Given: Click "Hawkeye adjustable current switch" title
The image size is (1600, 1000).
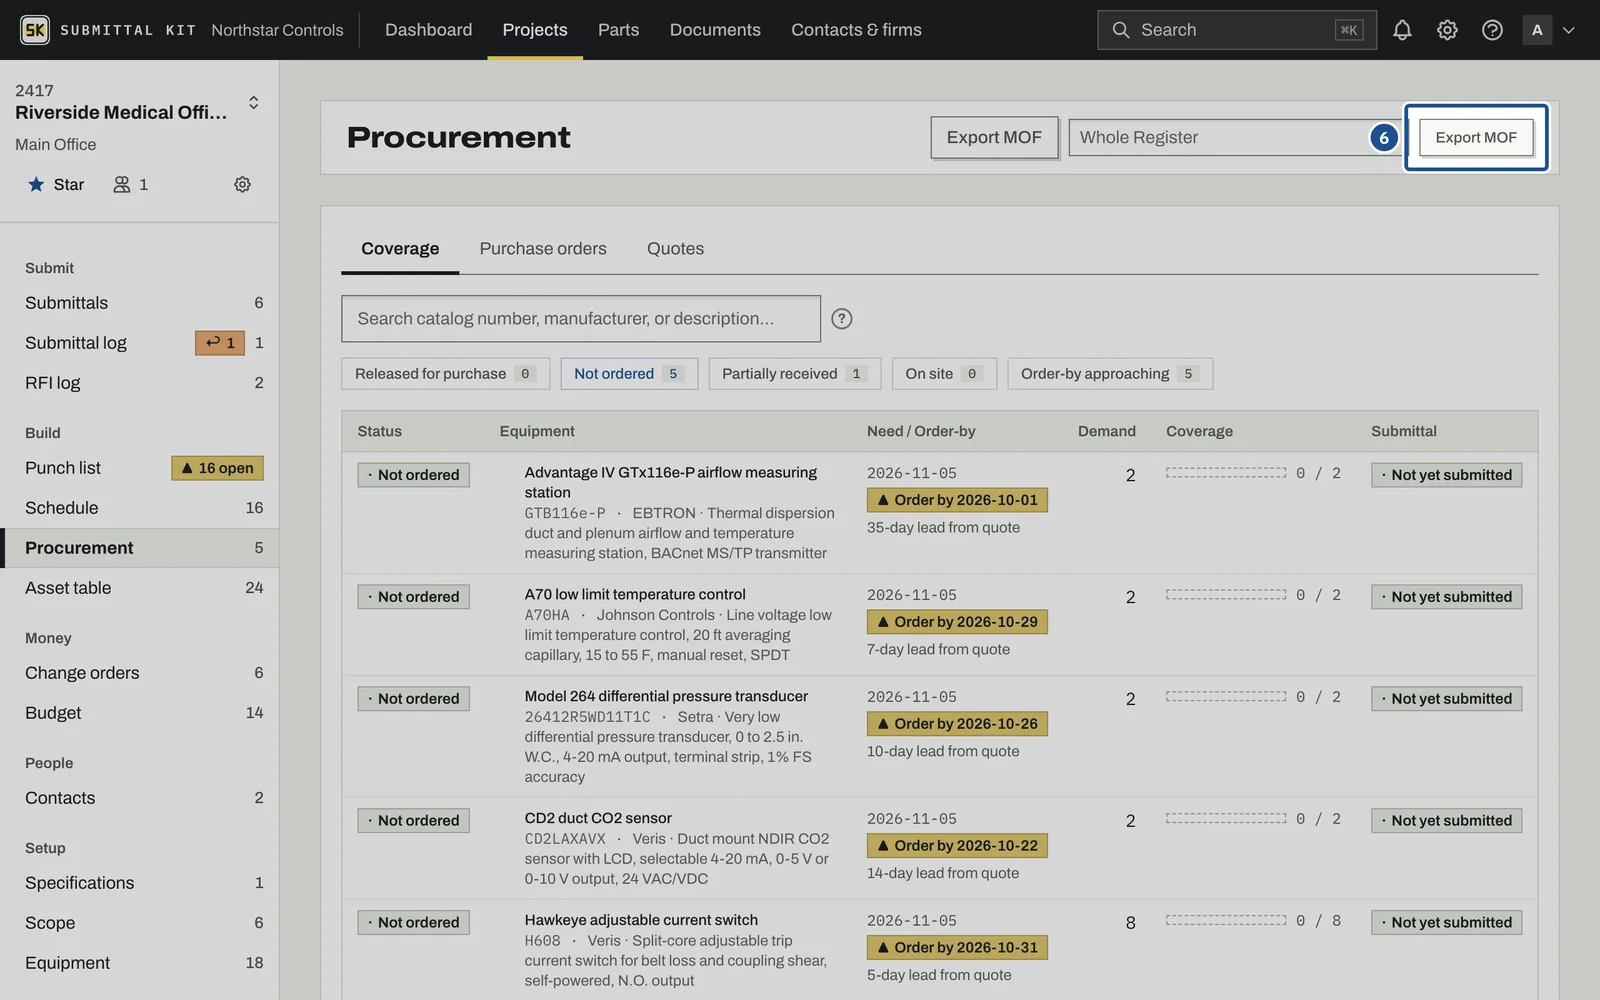Looking at the screenshot, I should pos(641,920).
